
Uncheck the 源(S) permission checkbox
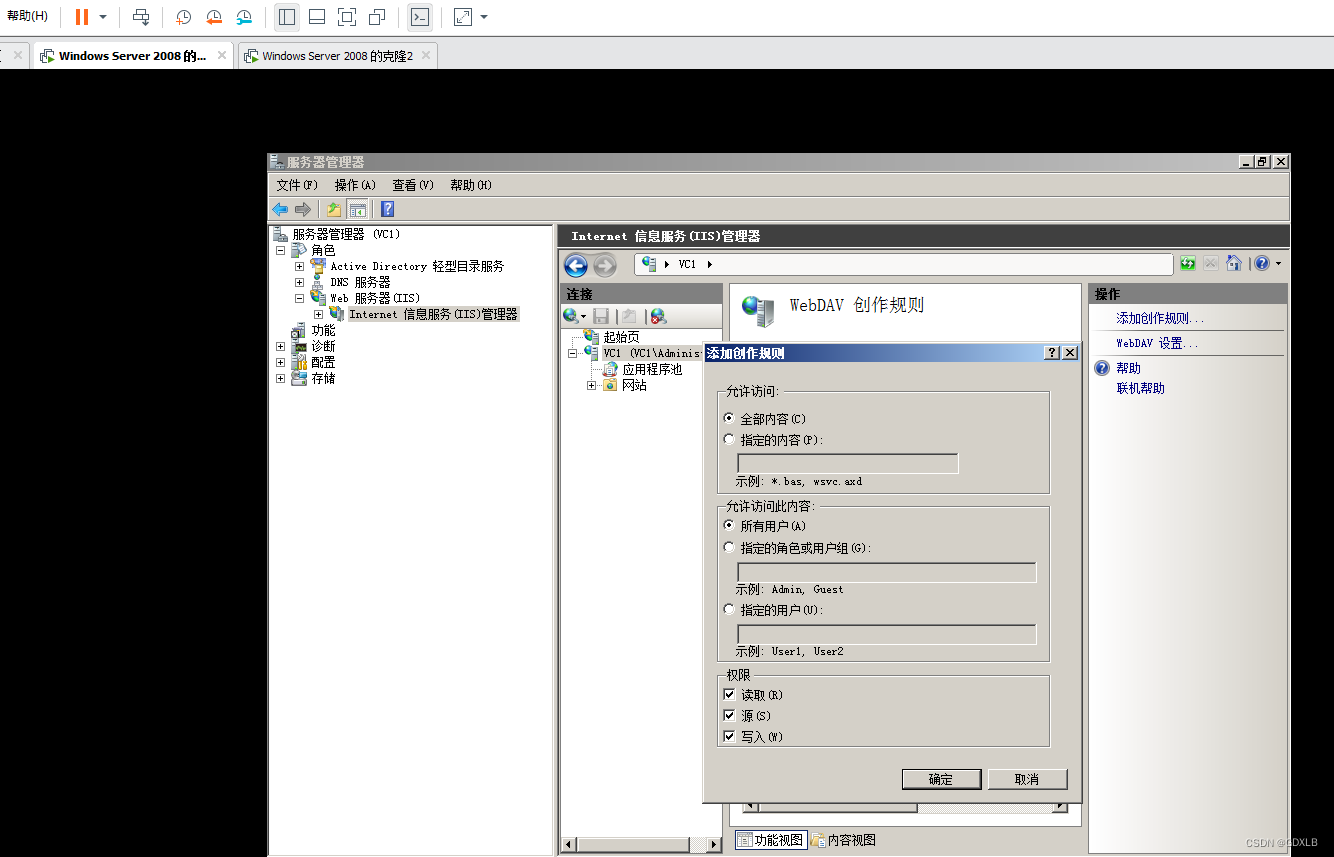click(729, 715)
